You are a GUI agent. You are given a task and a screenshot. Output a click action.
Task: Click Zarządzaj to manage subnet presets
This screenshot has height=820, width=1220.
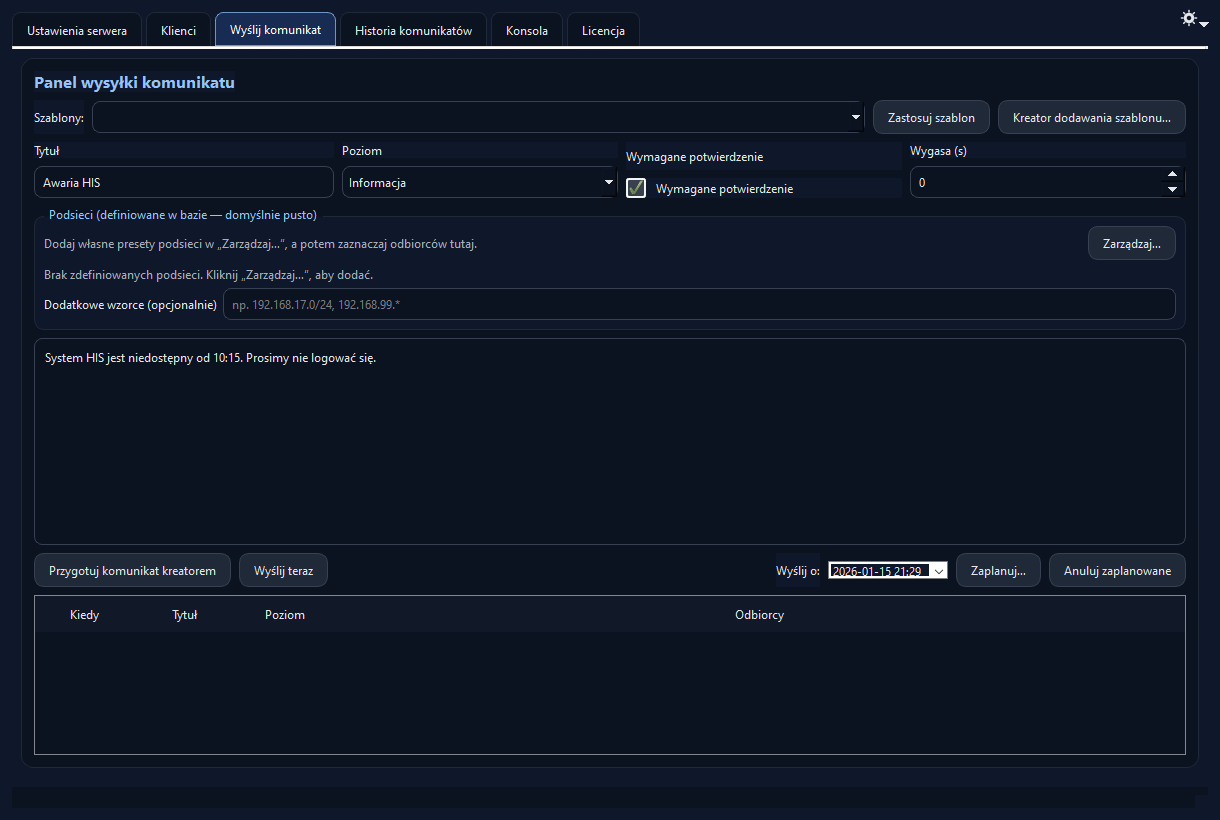tap(1131, 243)
